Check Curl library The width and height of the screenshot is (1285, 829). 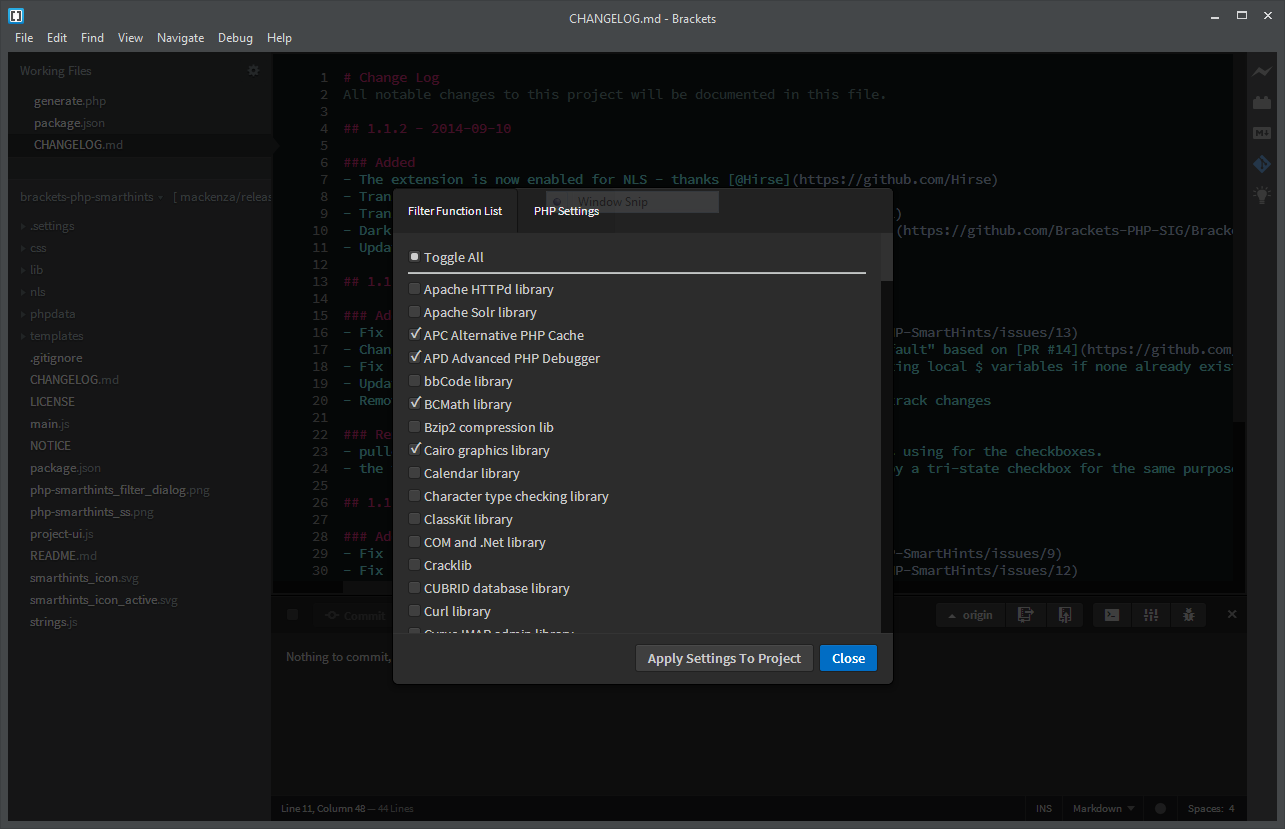point(415,611)
